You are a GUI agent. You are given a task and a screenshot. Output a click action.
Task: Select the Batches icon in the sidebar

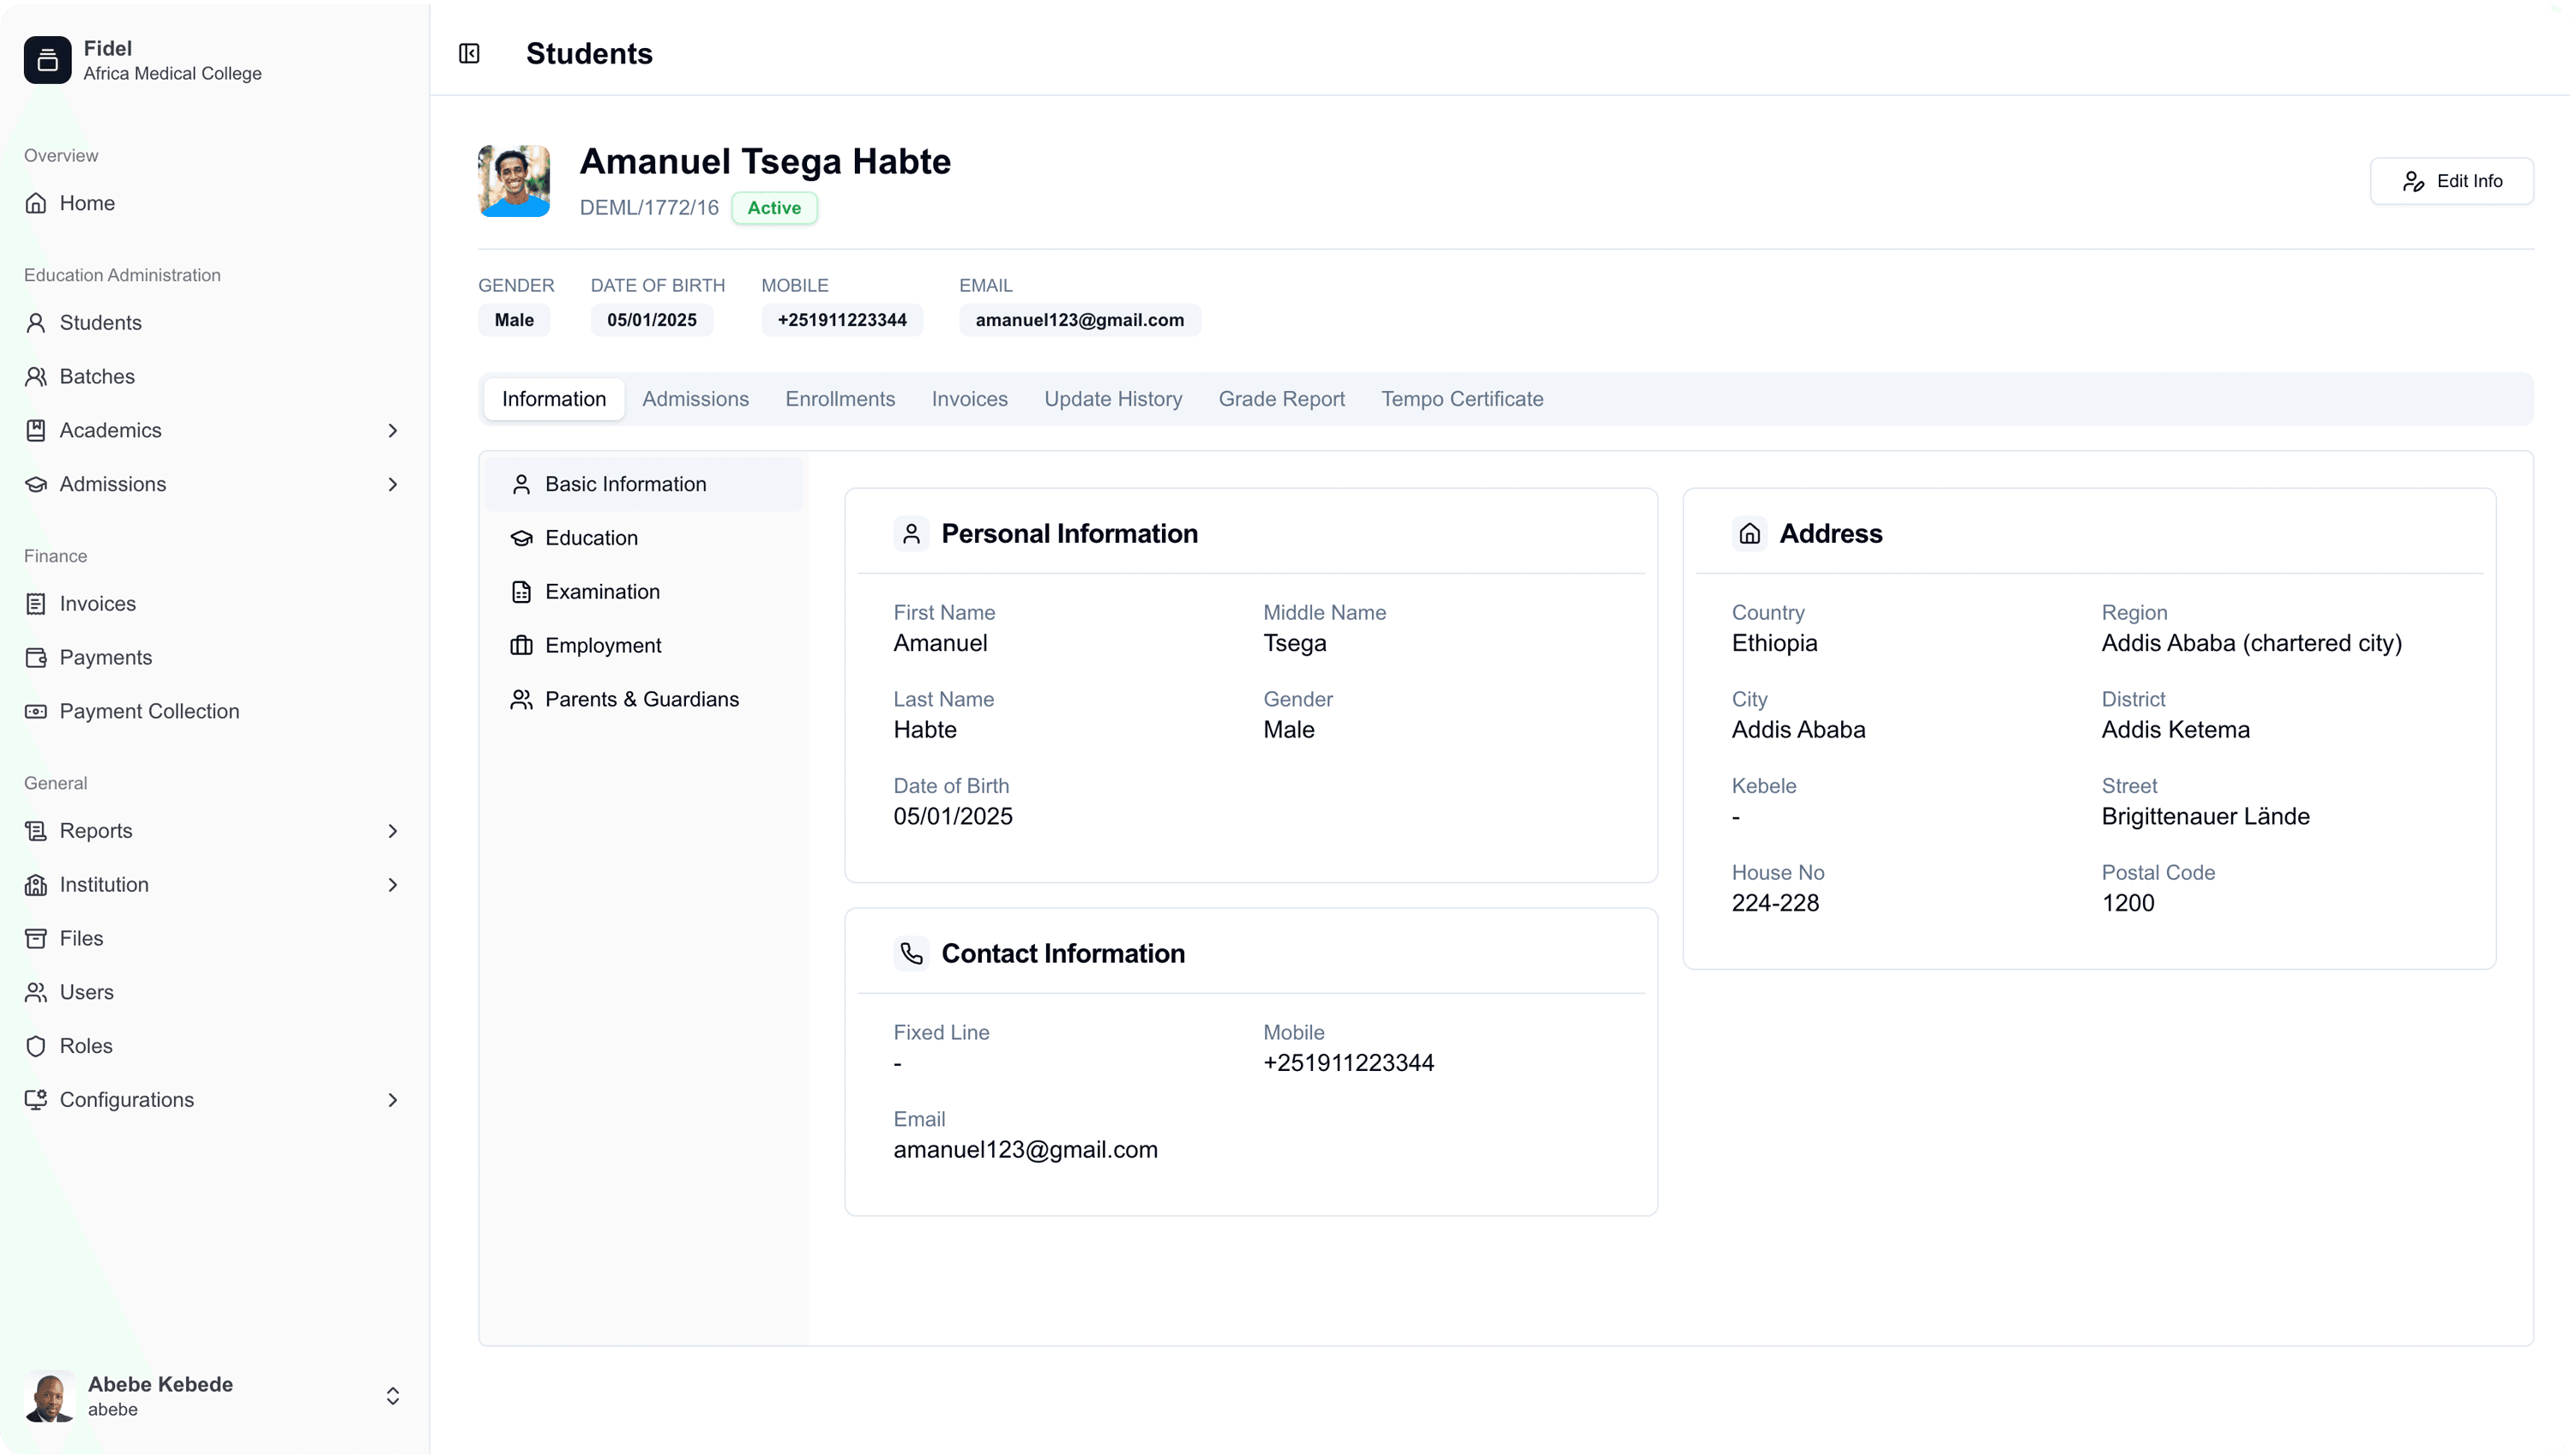coord(36,376)
